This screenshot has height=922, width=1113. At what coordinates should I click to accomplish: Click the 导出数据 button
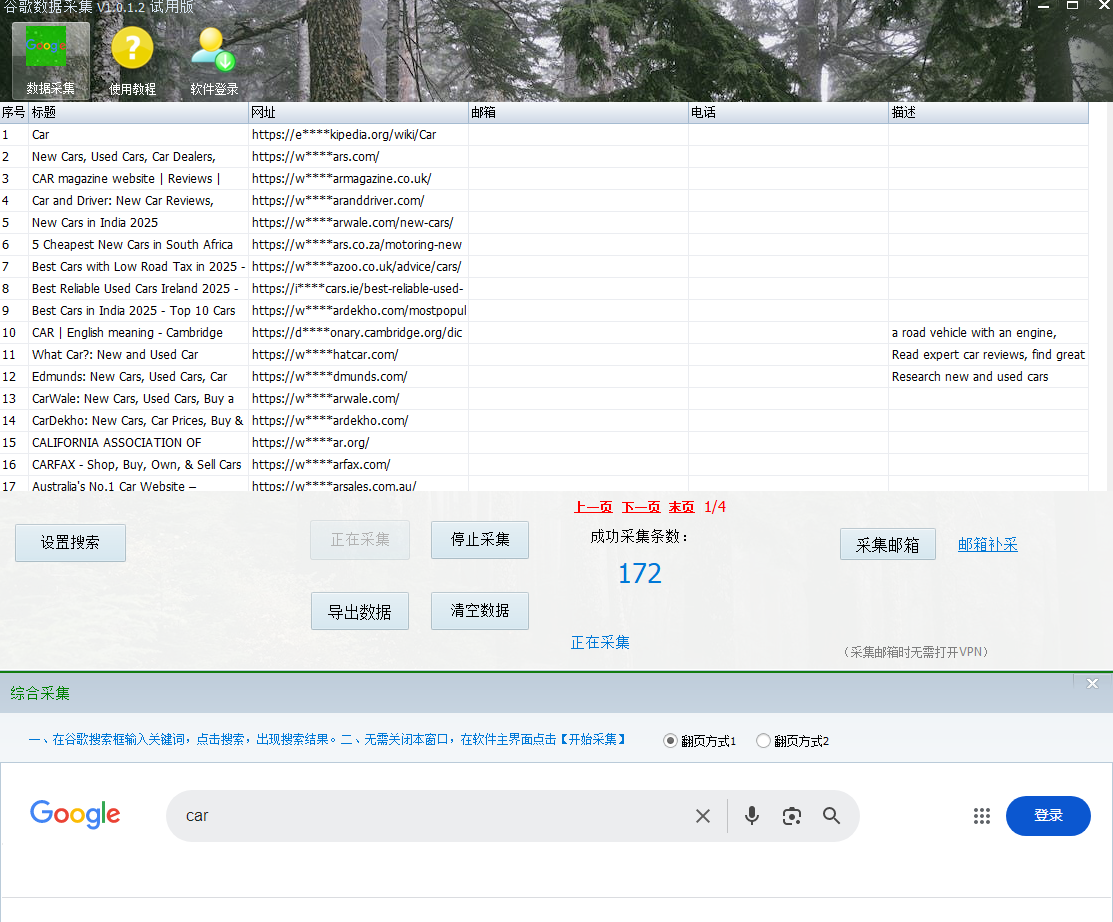(x=360, y=611)
